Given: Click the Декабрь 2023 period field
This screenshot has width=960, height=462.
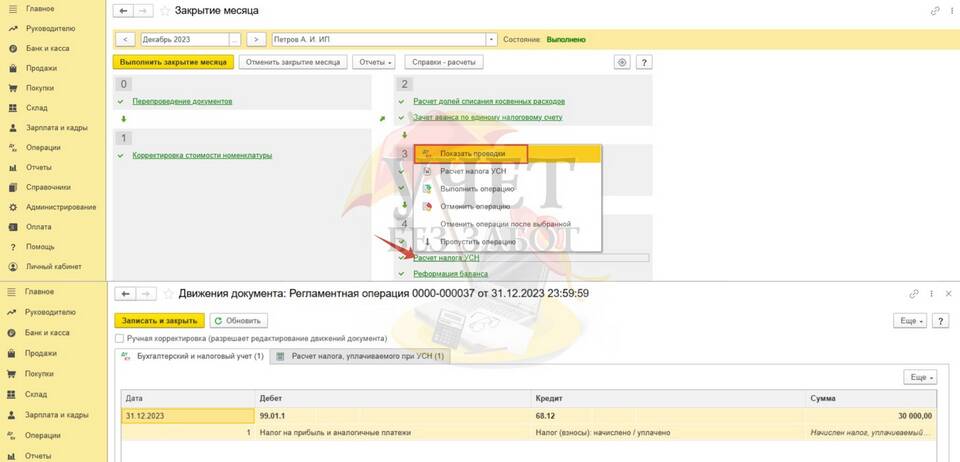Looking at the screenshot, I should point(185,39).
